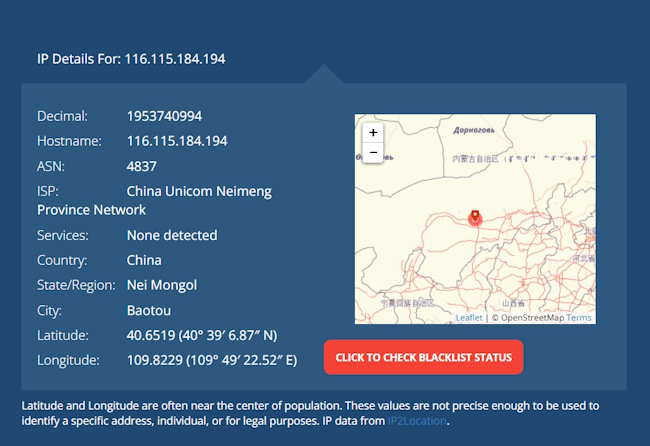The image size is (650, 446).
Task: Zoom in on the map
Action: [373, 132]
